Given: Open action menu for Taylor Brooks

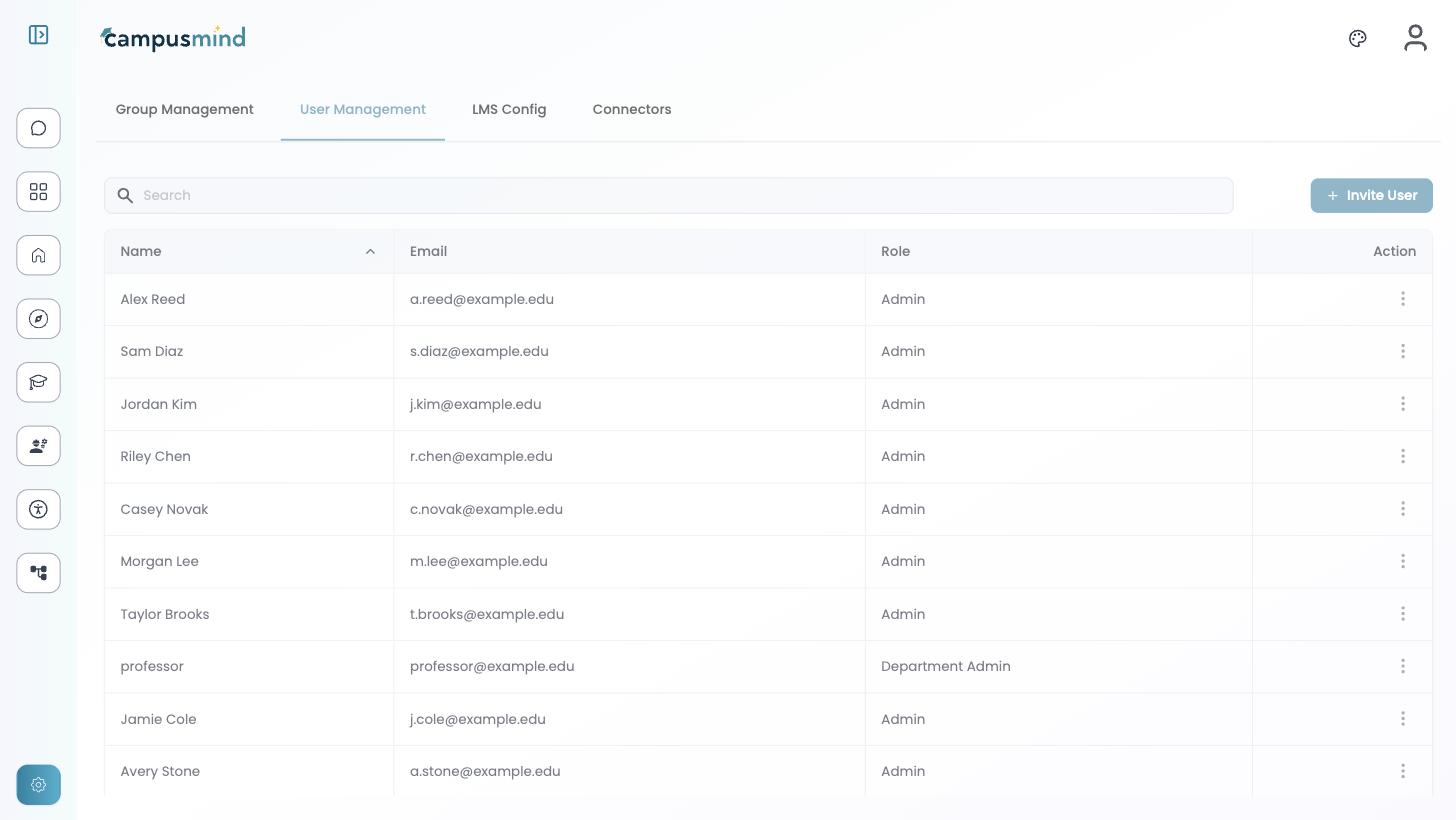Looking at the screenshot, I should tap(1403, 614).
